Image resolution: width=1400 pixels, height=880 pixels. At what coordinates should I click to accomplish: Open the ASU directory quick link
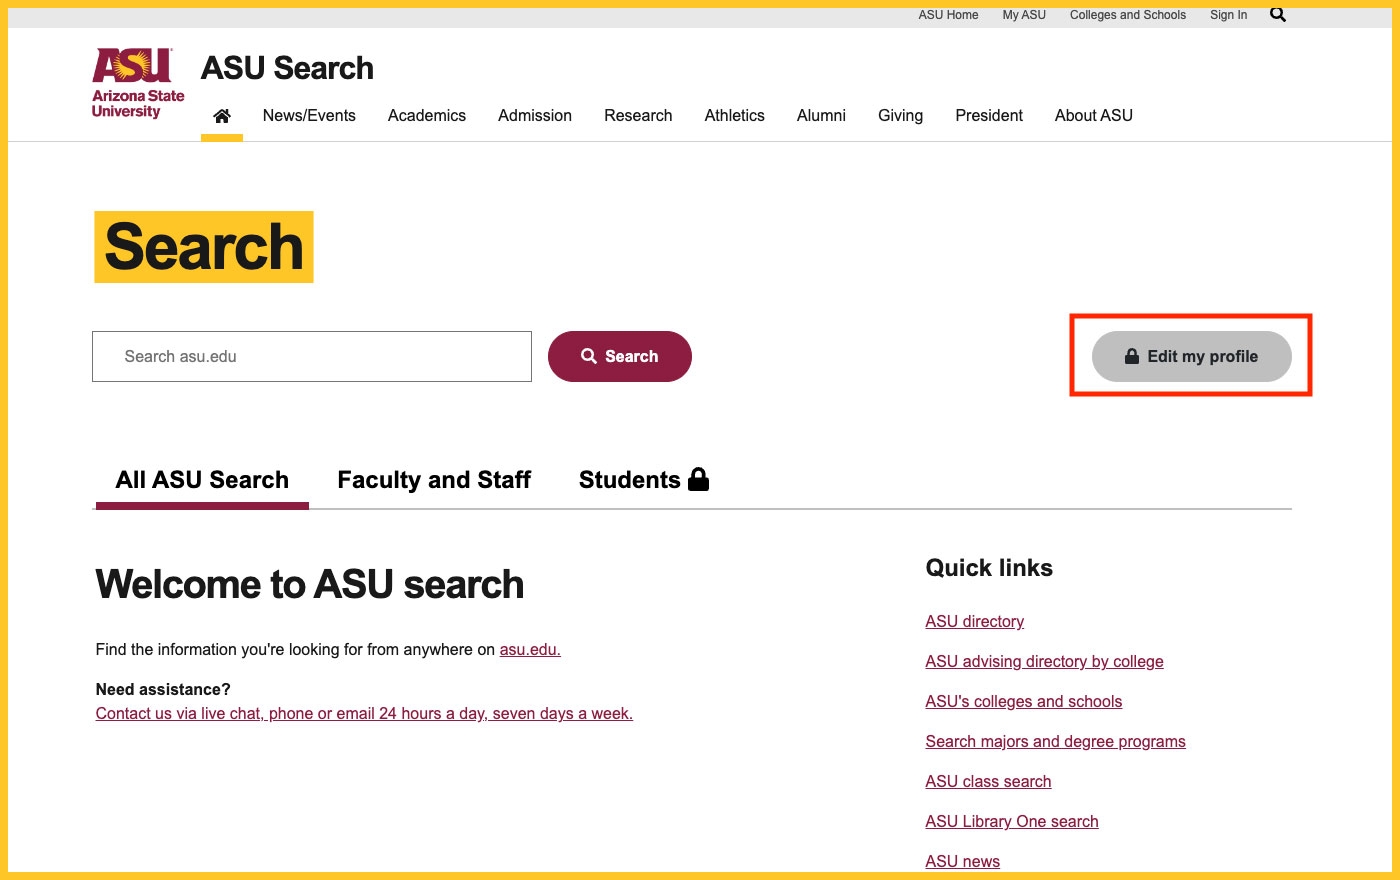point(974,622)
